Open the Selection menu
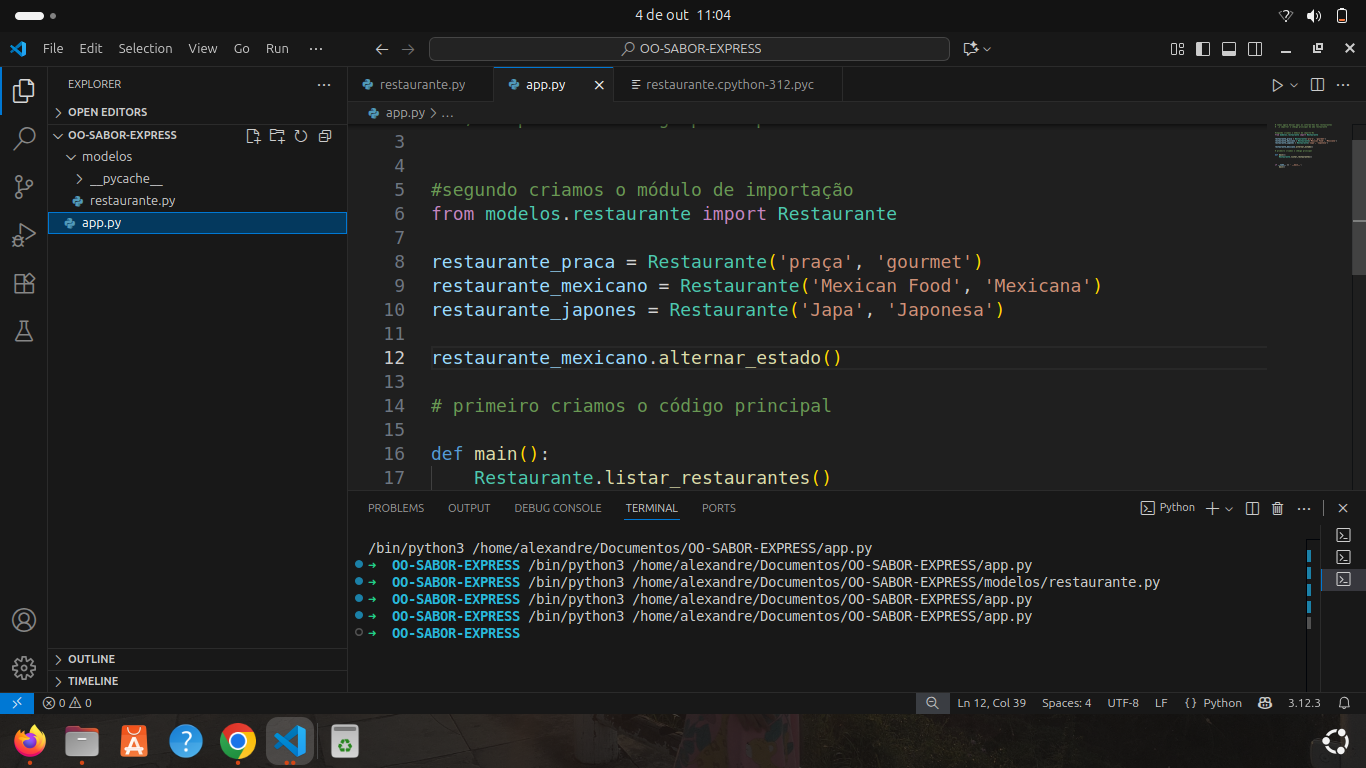The height and width of the screenshot is (768, 1366). pos(145,48)
